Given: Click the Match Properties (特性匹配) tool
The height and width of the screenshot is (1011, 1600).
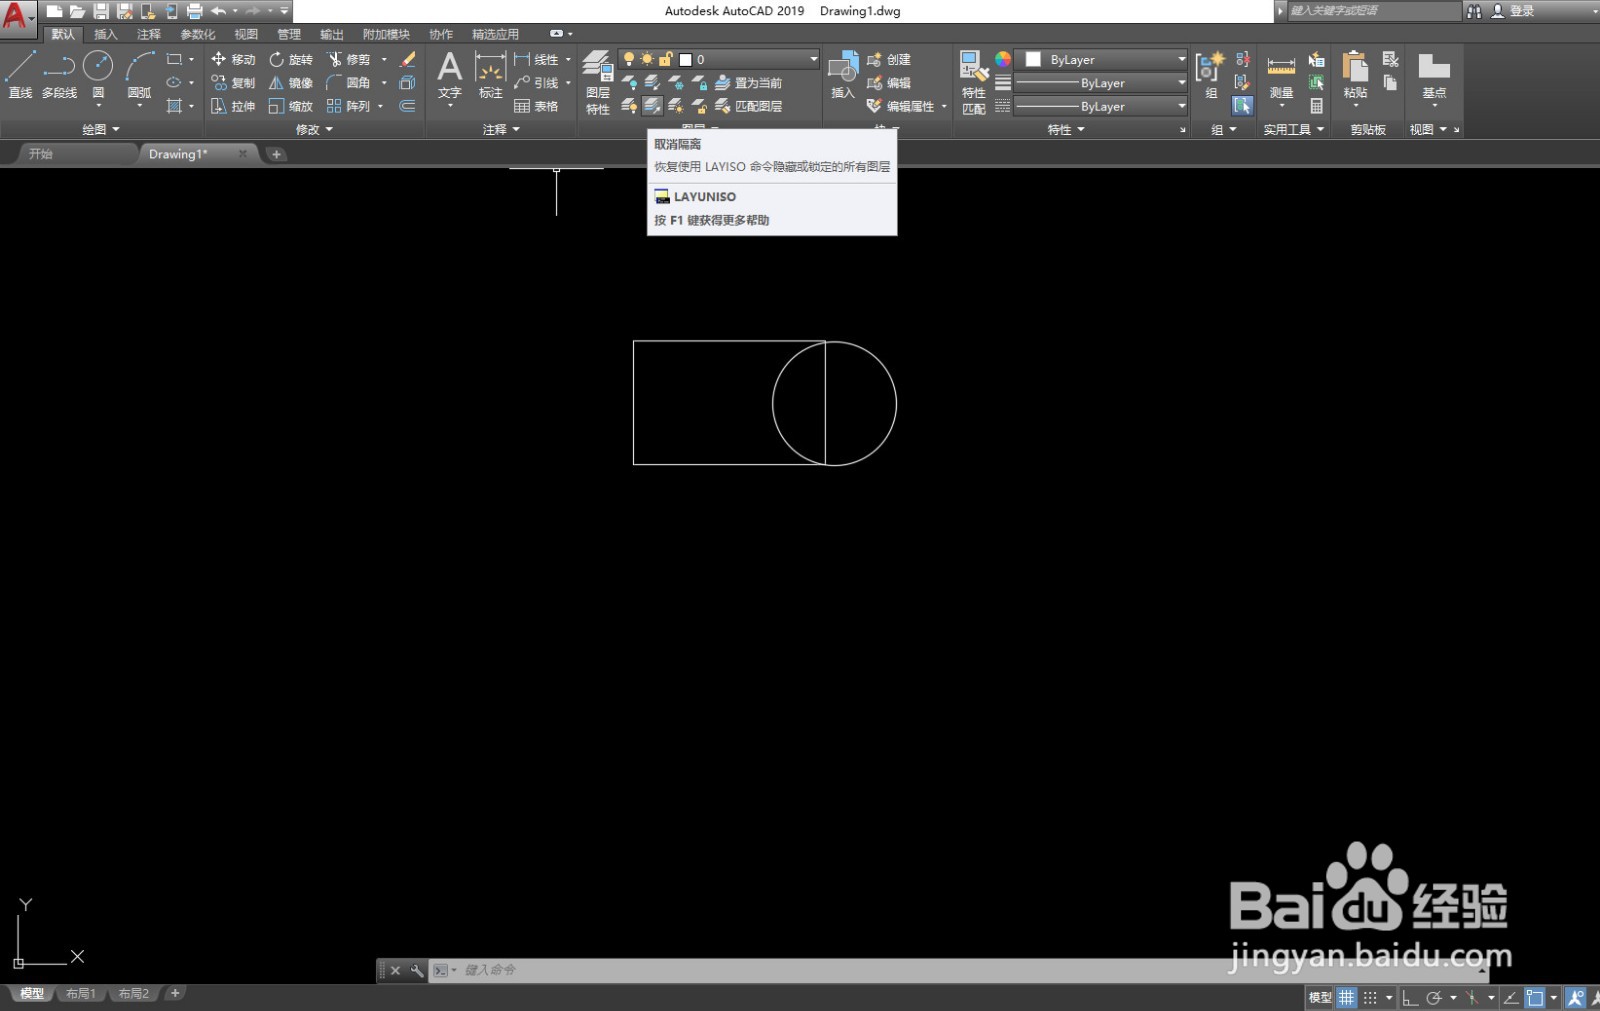Looking at the screenshot, I should point(973,83).
